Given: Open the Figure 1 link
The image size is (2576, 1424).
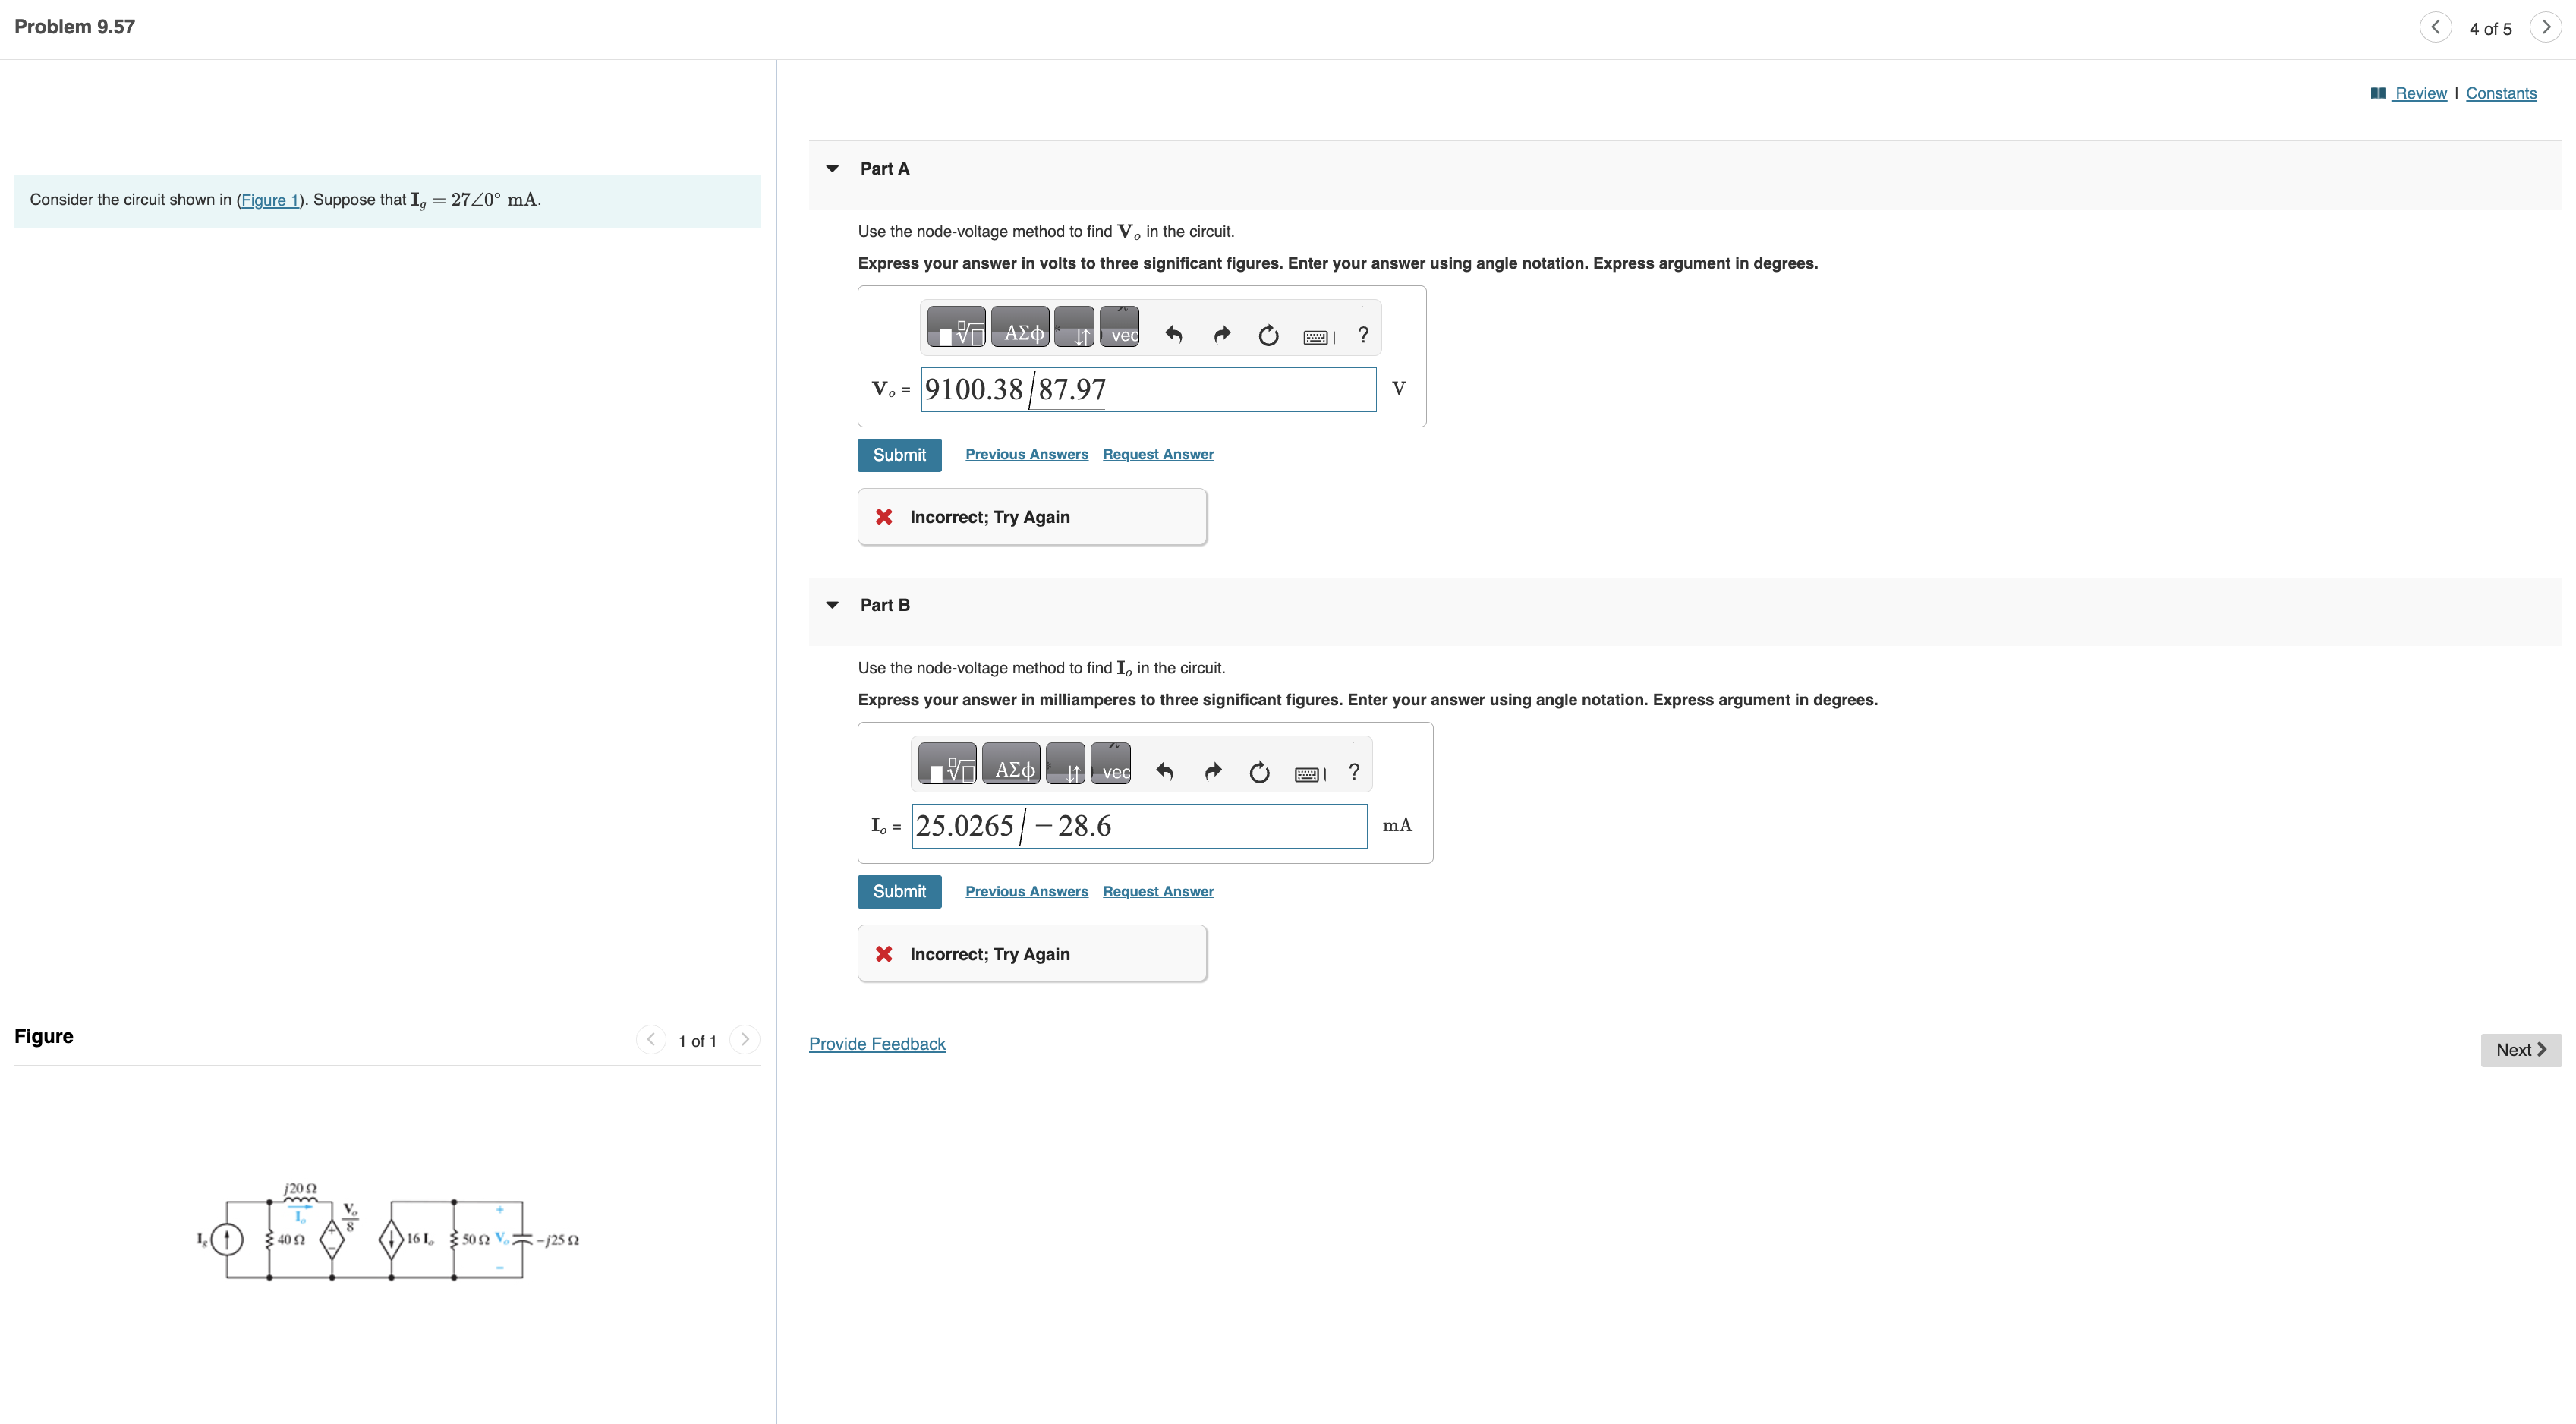Looking at the screenshot, I should coord(270,200).
